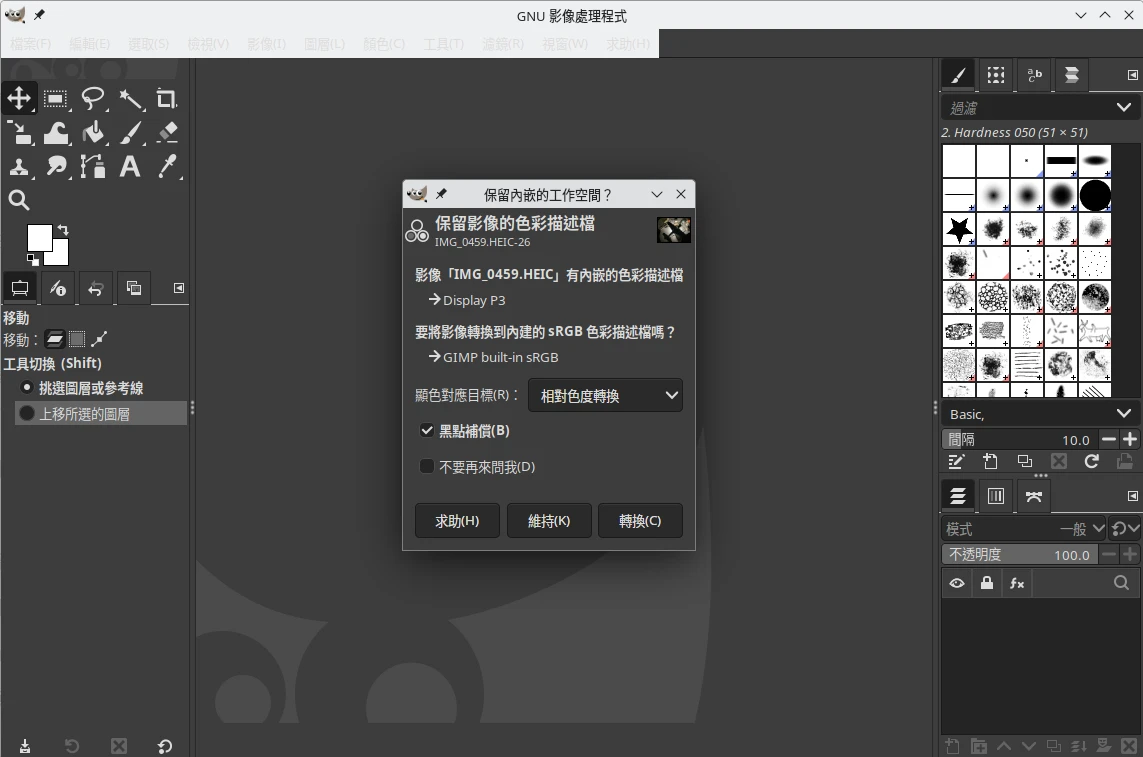Open the 濾鏡(R) menu

pyautogui.click(x=503, y=44)
